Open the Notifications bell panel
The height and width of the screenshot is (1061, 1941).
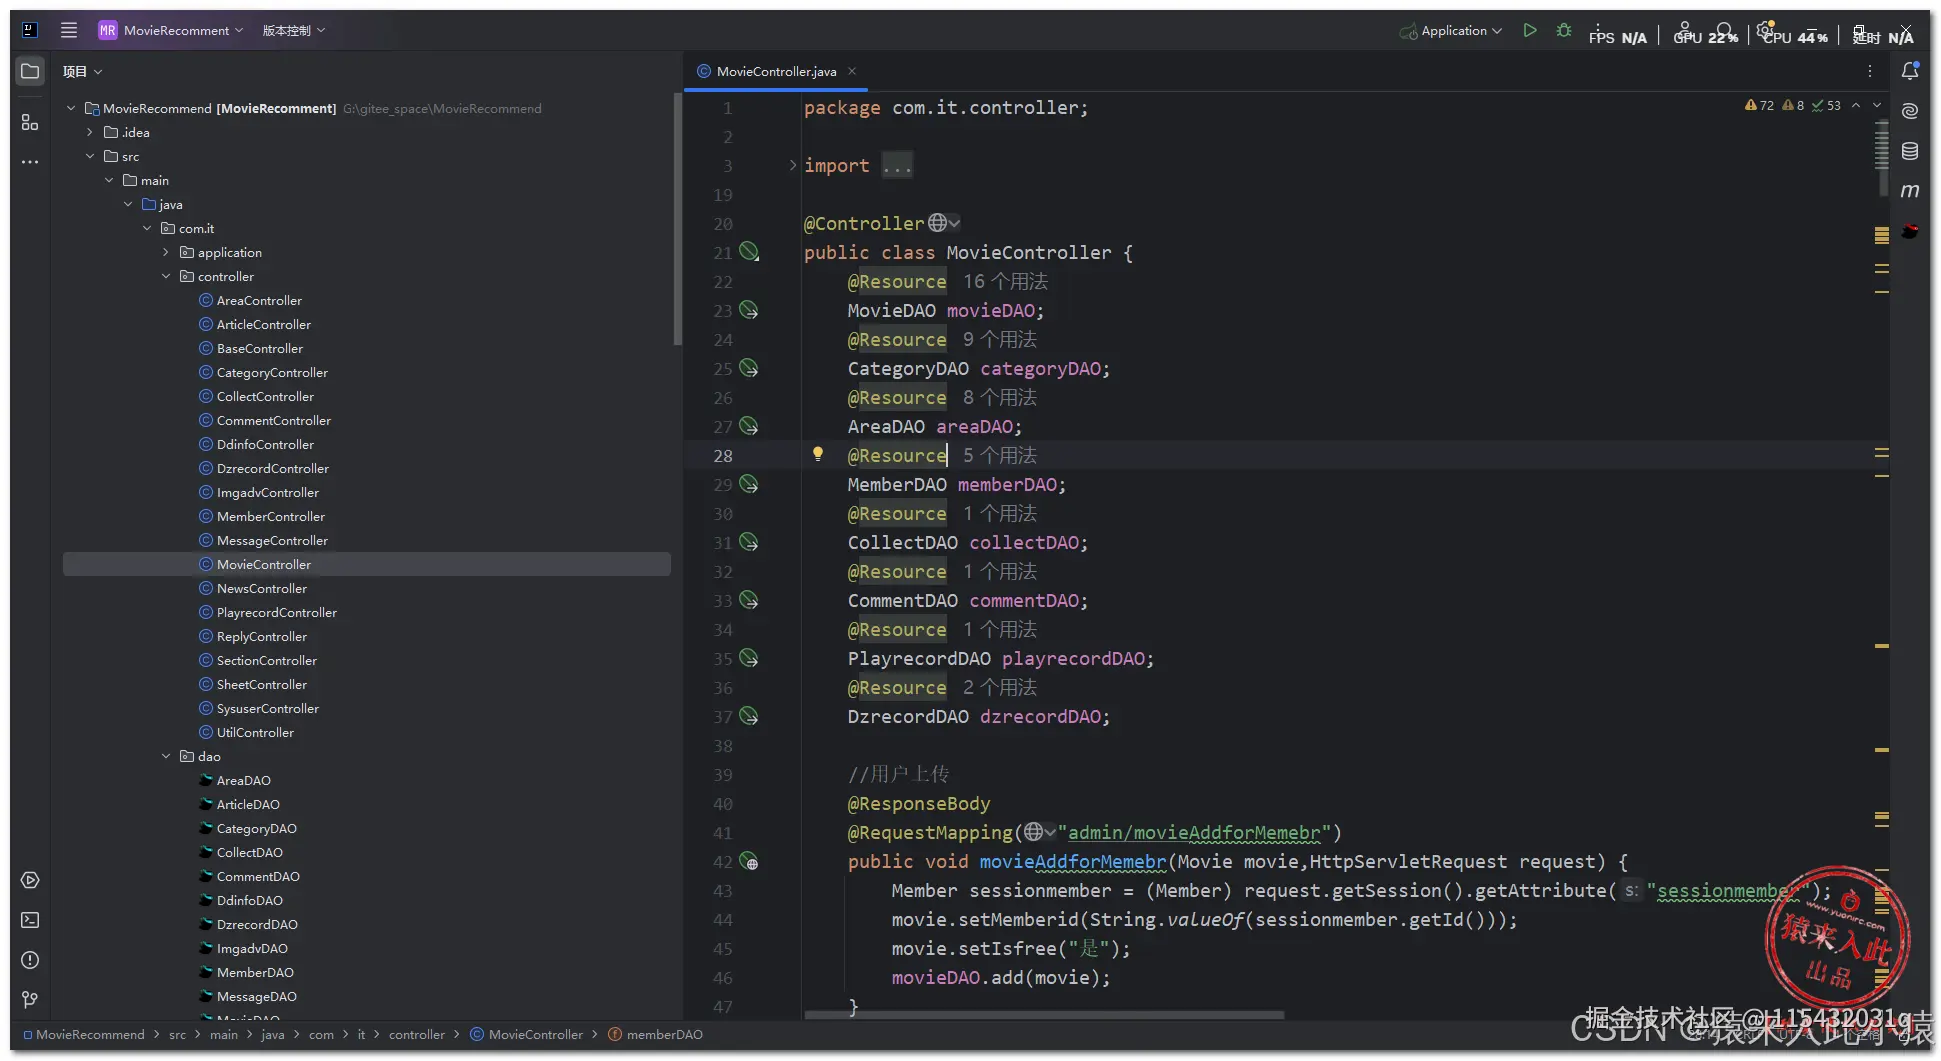pos(1909,71)
